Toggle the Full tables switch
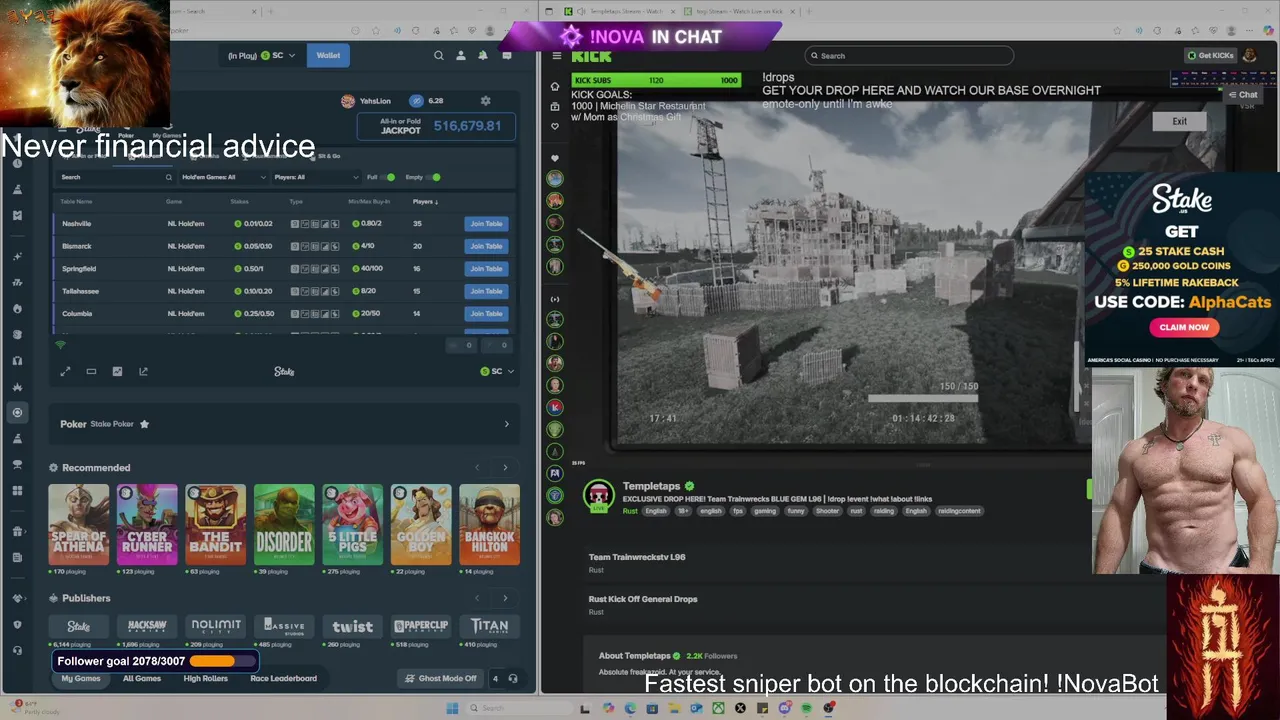This screenshot has width=1280, height=720. [x=390, y=177]
